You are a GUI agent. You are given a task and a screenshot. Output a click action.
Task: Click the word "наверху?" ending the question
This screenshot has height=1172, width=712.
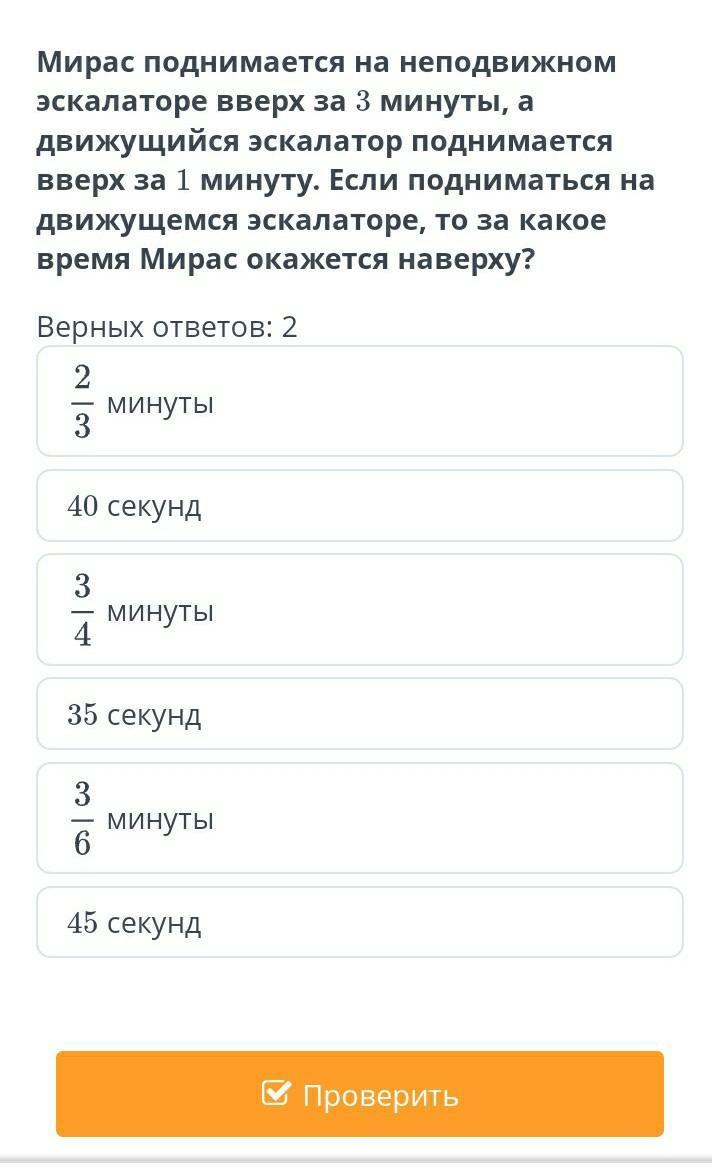[x=467, y=260]
